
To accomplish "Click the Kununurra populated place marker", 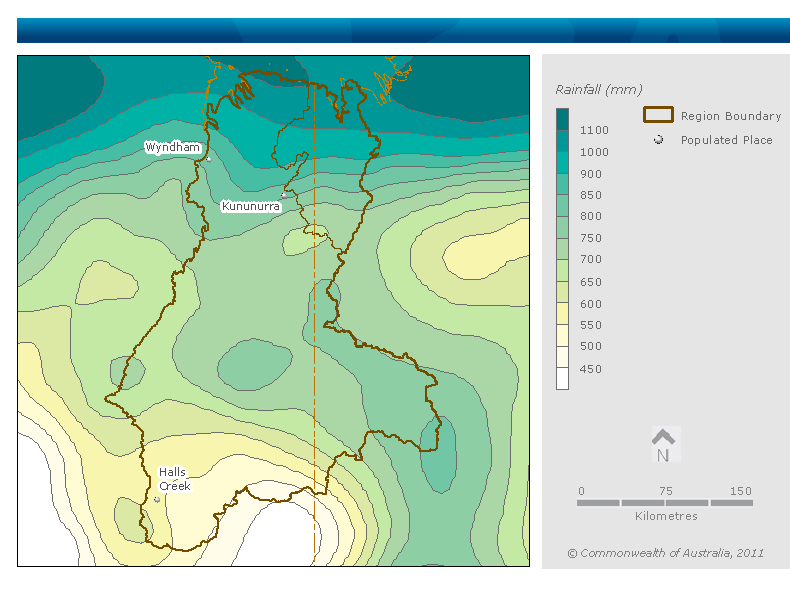I will click(x=284, y=195).
